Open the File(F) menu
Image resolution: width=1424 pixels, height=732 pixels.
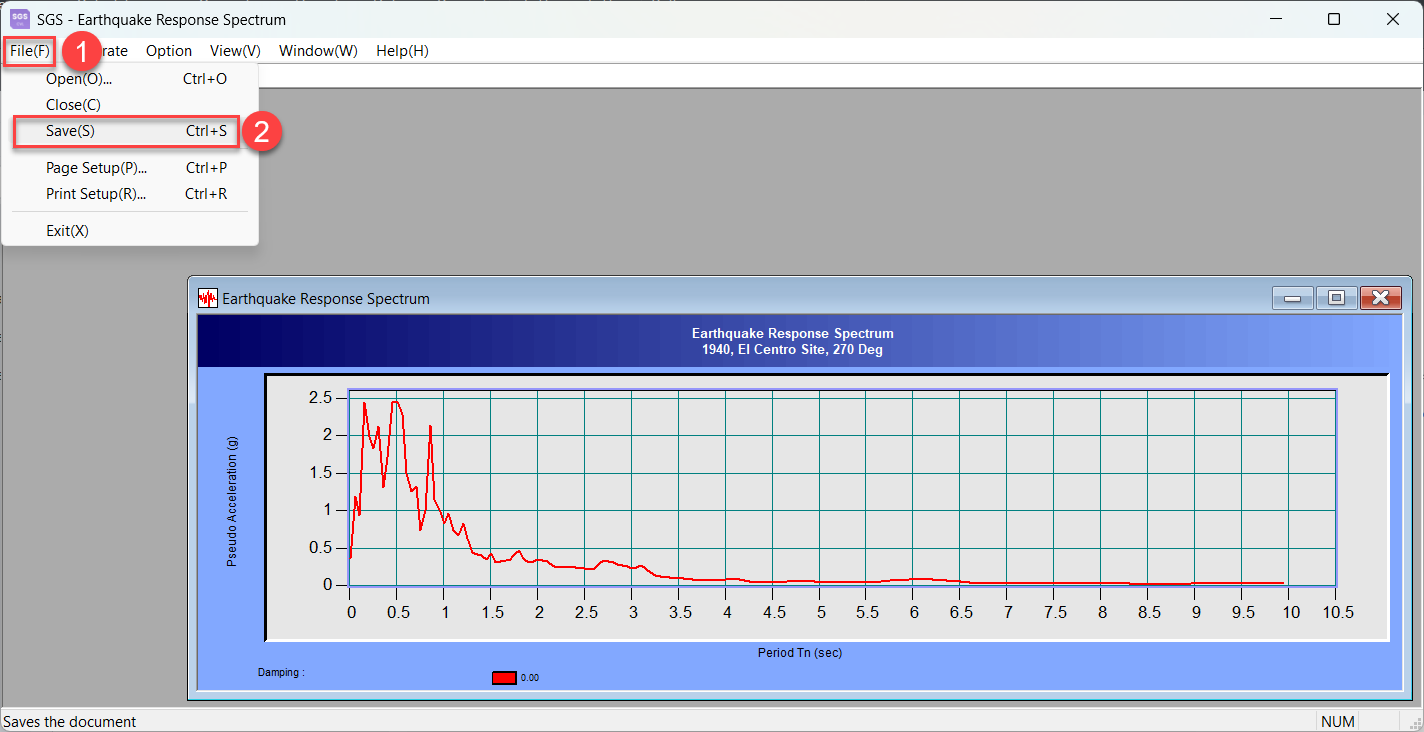point(29,50)
